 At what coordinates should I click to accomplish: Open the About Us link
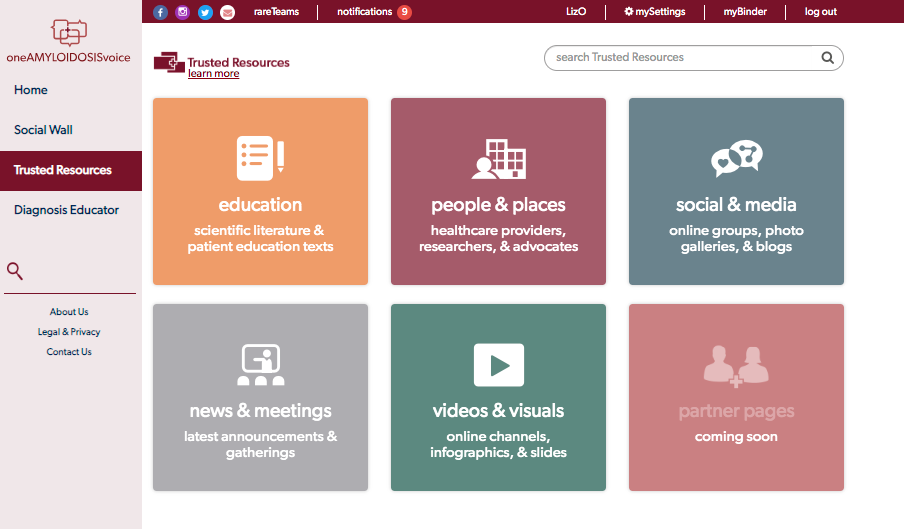[69, 312]
